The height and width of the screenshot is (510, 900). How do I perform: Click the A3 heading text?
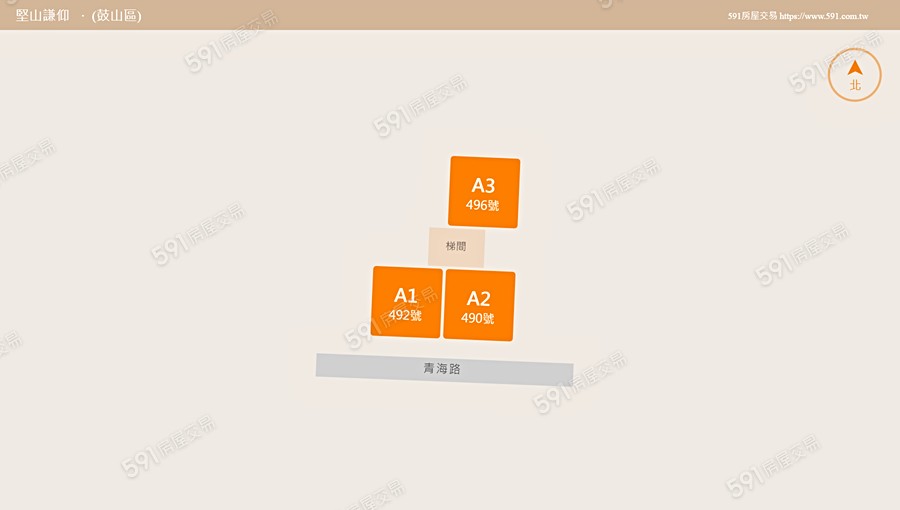click(x=483, y=185)
